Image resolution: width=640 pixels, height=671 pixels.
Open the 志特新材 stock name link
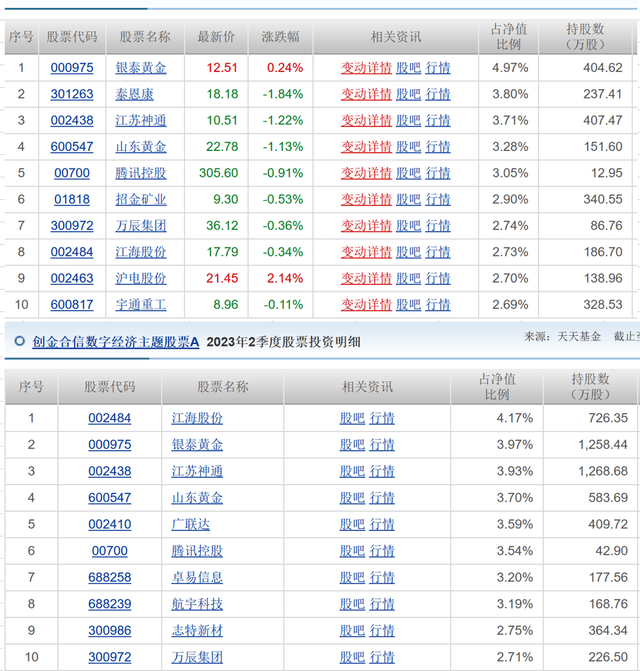(198, 630)
